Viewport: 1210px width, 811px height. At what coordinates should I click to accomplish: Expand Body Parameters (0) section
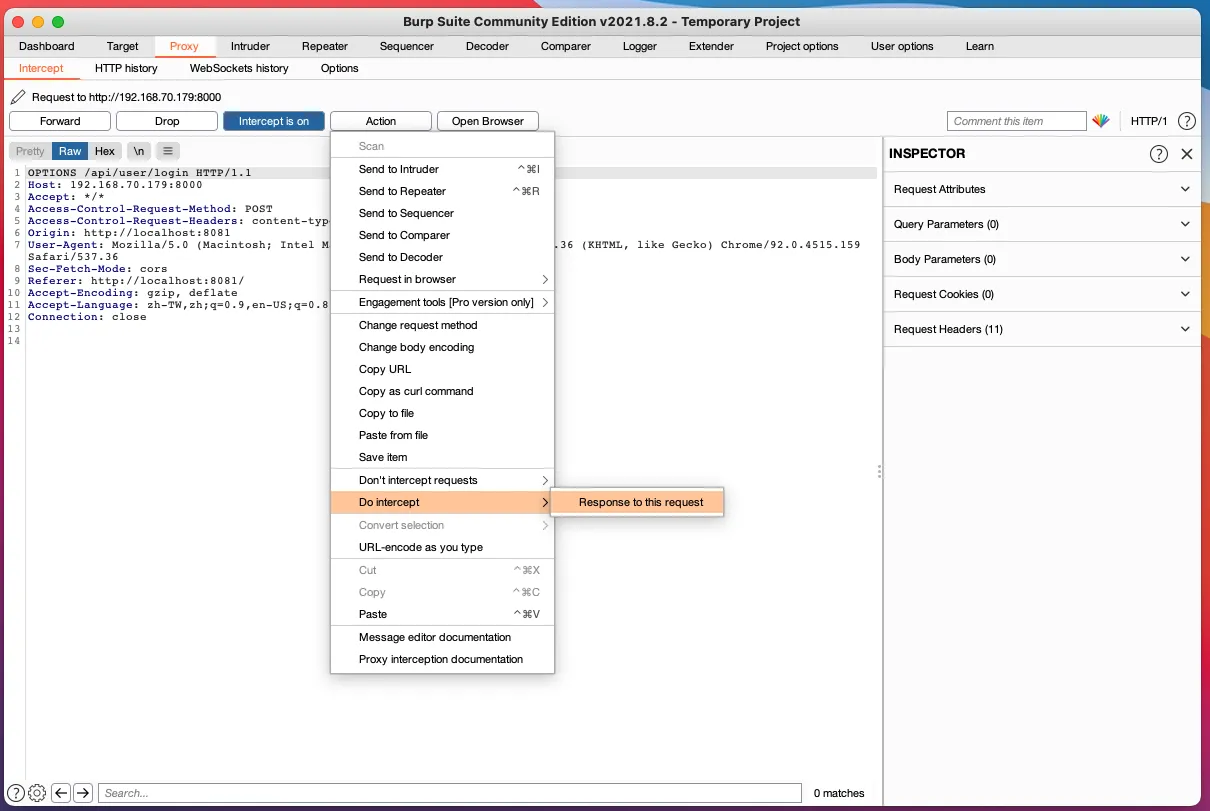coord(1042,259)
